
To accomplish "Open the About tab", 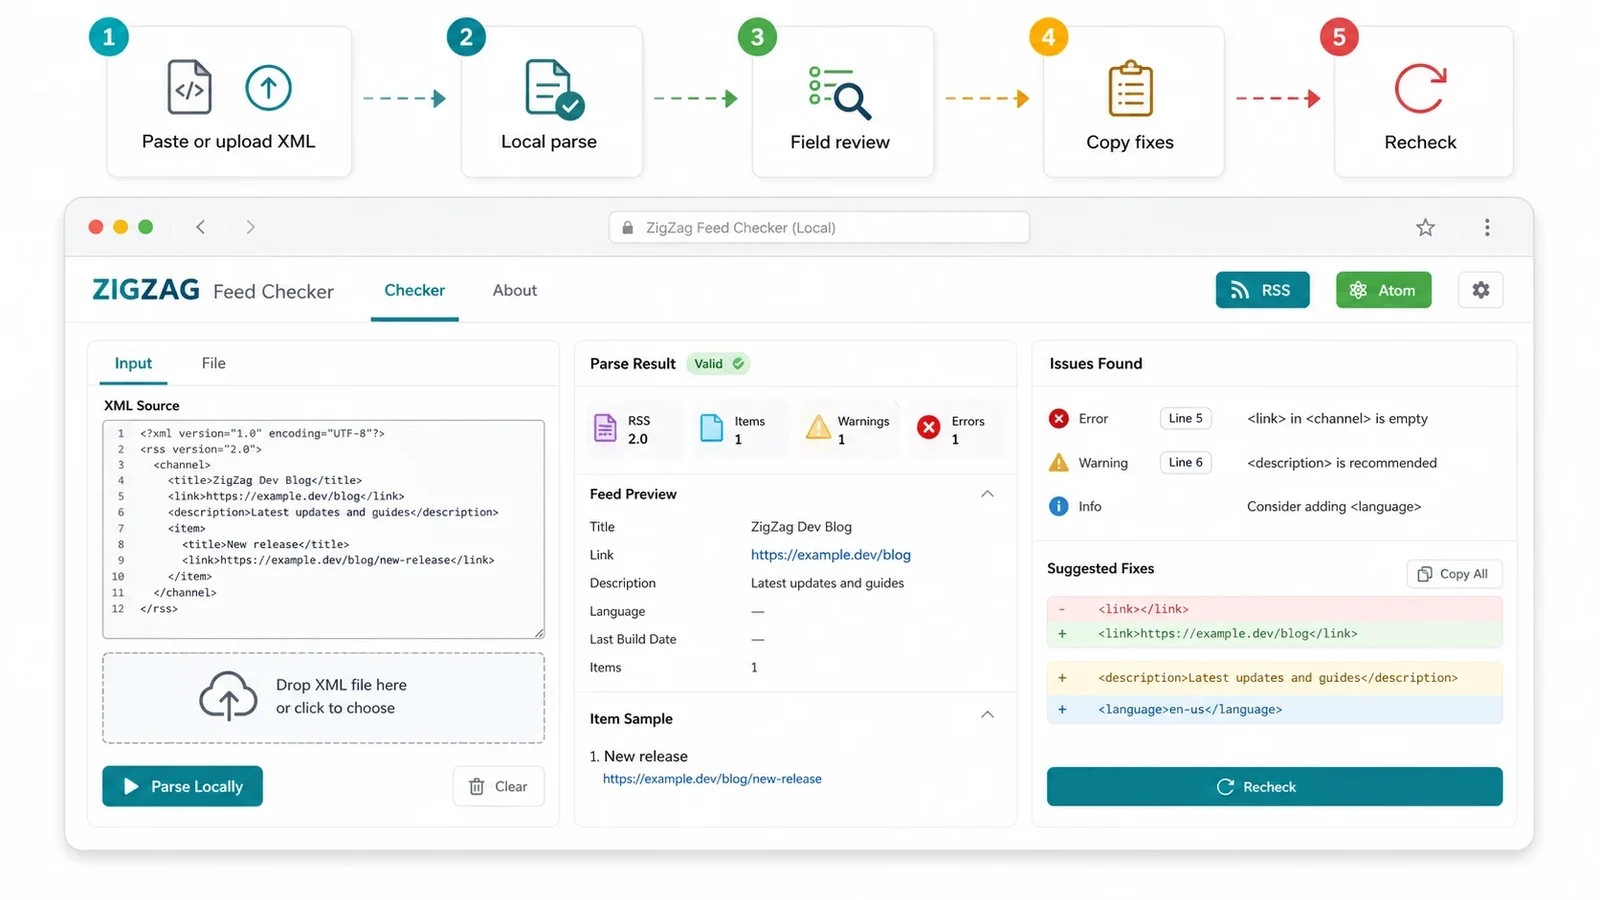I will [x=514, y=290].
